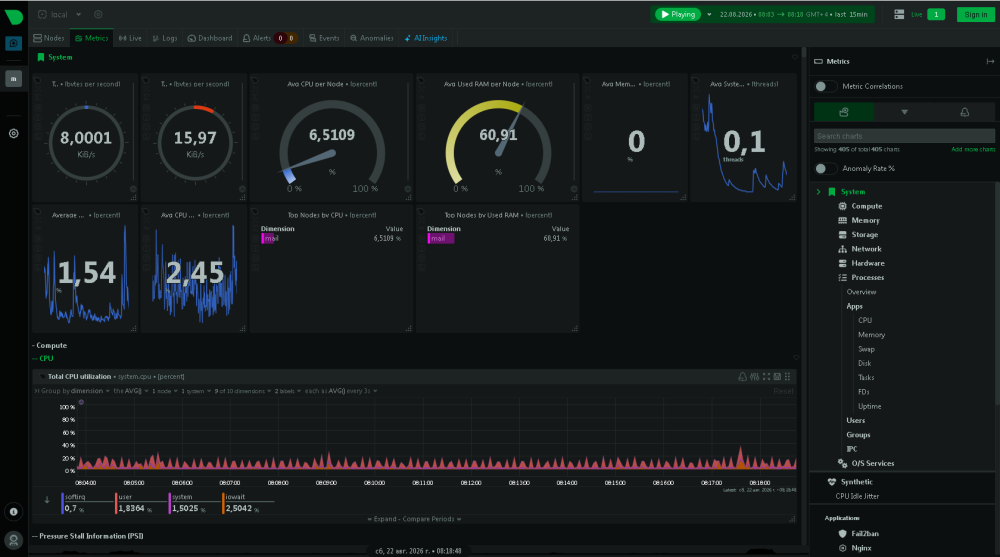The height and width of the screenshot is (557, 1000).
Task: Expand Total CPU utilization chart to fullscreen
Action: click(x=766, y=376)
